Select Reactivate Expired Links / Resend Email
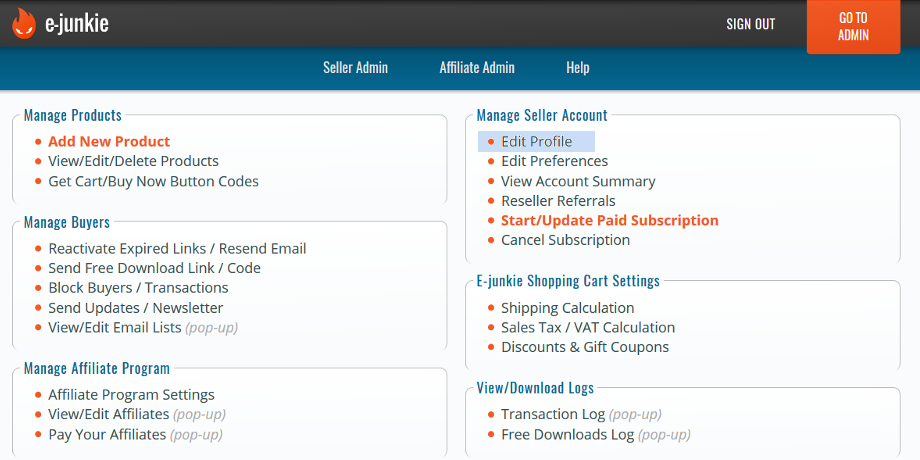 point(177,248)
